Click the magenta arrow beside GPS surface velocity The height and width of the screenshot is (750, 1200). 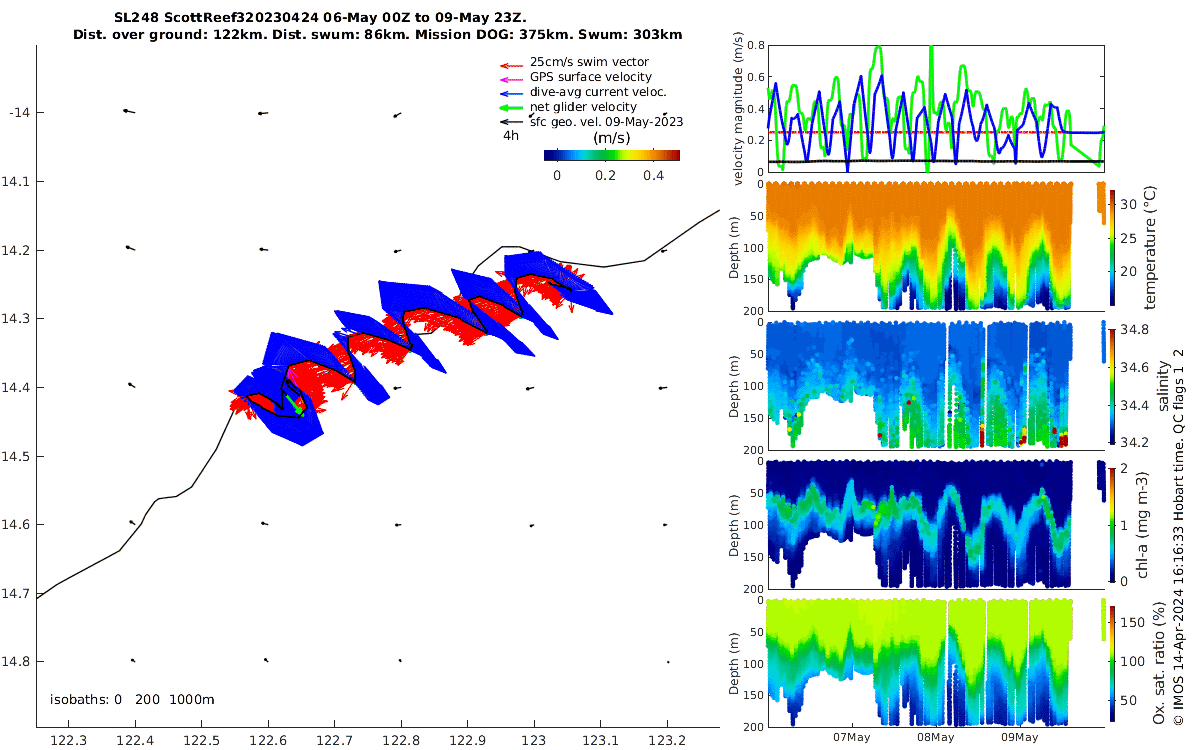pyautogui.click(x=512, y=80)
